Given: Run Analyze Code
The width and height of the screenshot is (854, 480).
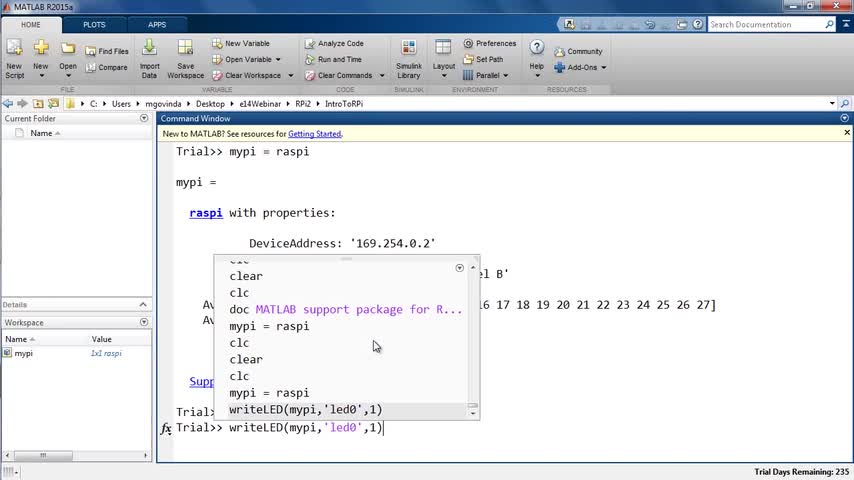Looking at the screenshot, I should click(334, 44).
